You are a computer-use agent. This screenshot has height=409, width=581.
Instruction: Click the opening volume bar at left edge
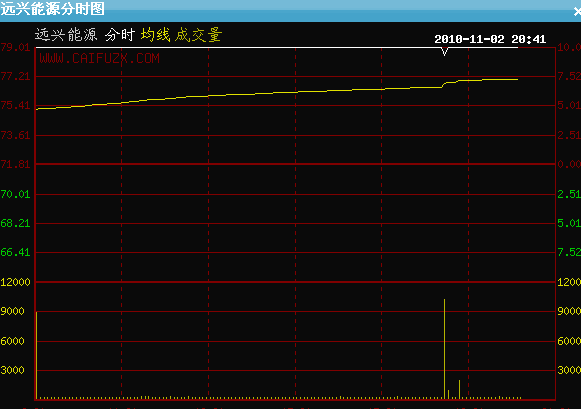point(36,355)
